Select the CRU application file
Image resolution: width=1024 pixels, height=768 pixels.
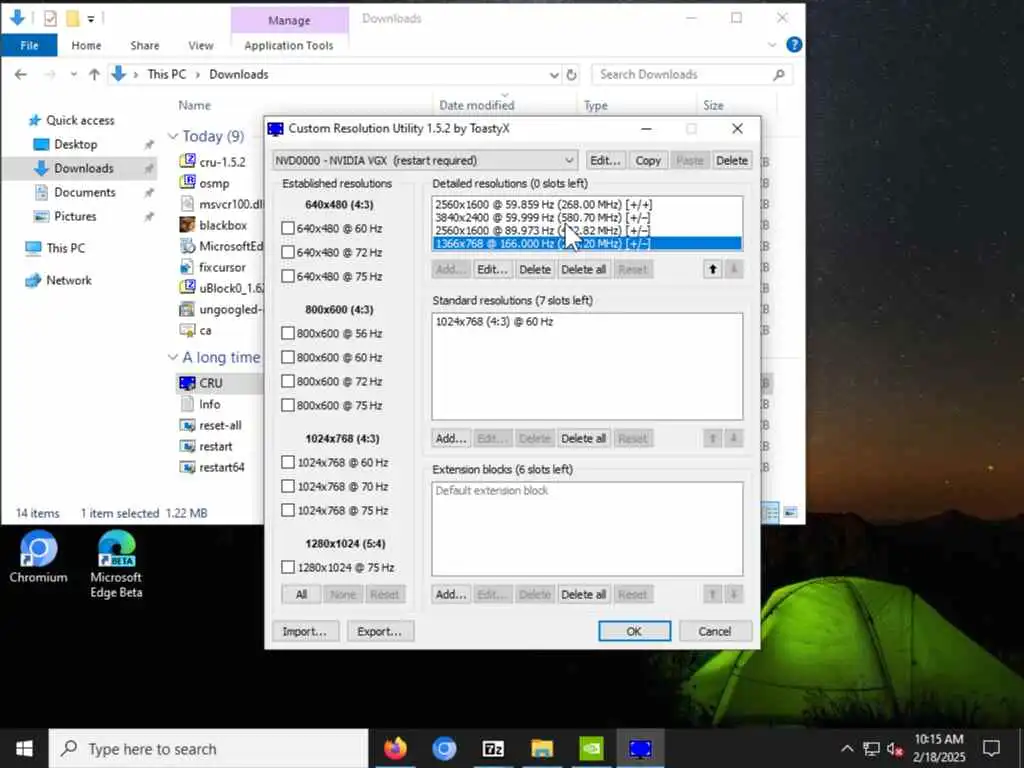210,383
